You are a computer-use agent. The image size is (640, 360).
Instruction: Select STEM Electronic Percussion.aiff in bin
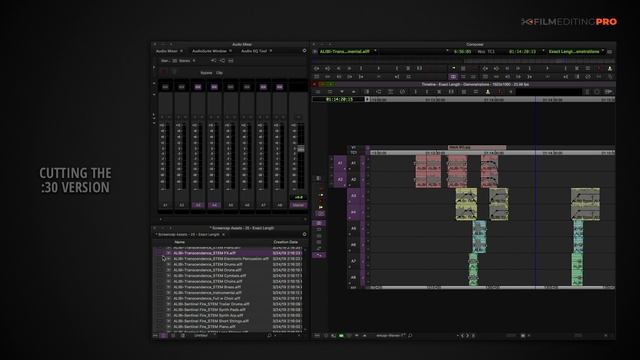tap(221, 259)
